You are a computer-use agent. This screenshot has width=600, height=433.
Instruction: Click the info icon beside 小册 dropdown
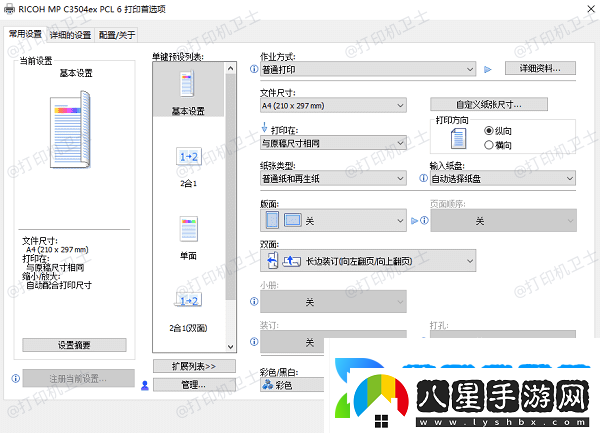pyautogui.click(x=254, y=301)
